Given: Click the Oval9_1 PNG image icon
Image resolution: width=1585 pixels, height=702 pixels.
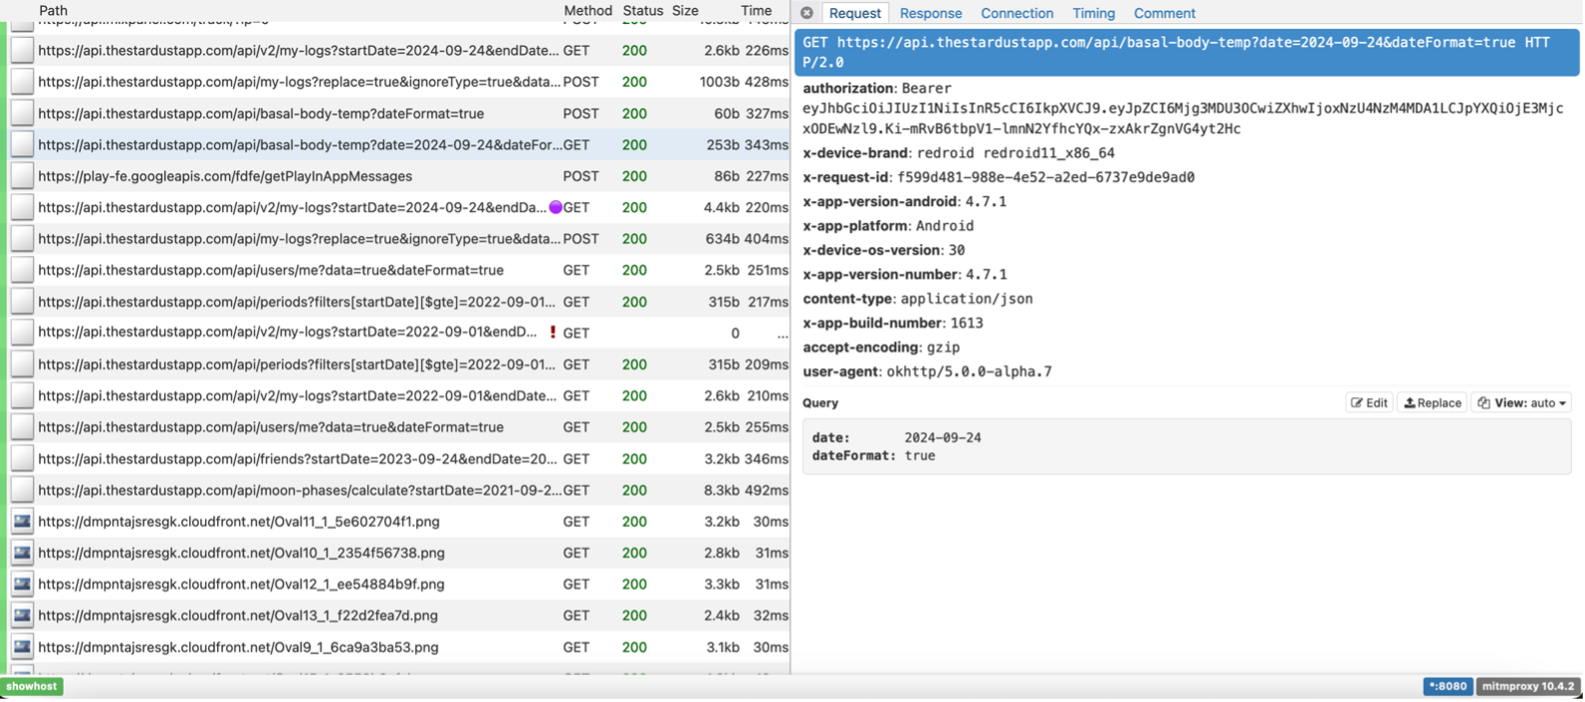Looking at the screenshot, I should pos(22,647).
